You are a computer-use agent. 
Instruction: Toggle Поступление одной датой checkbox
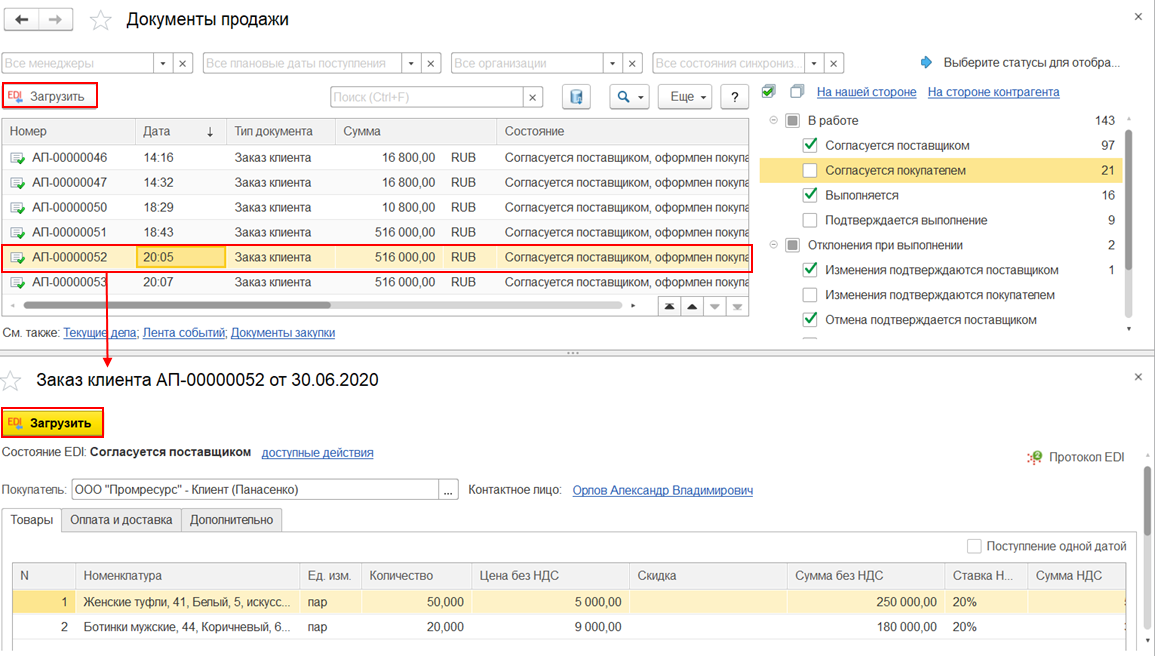[x=974, y=546]
